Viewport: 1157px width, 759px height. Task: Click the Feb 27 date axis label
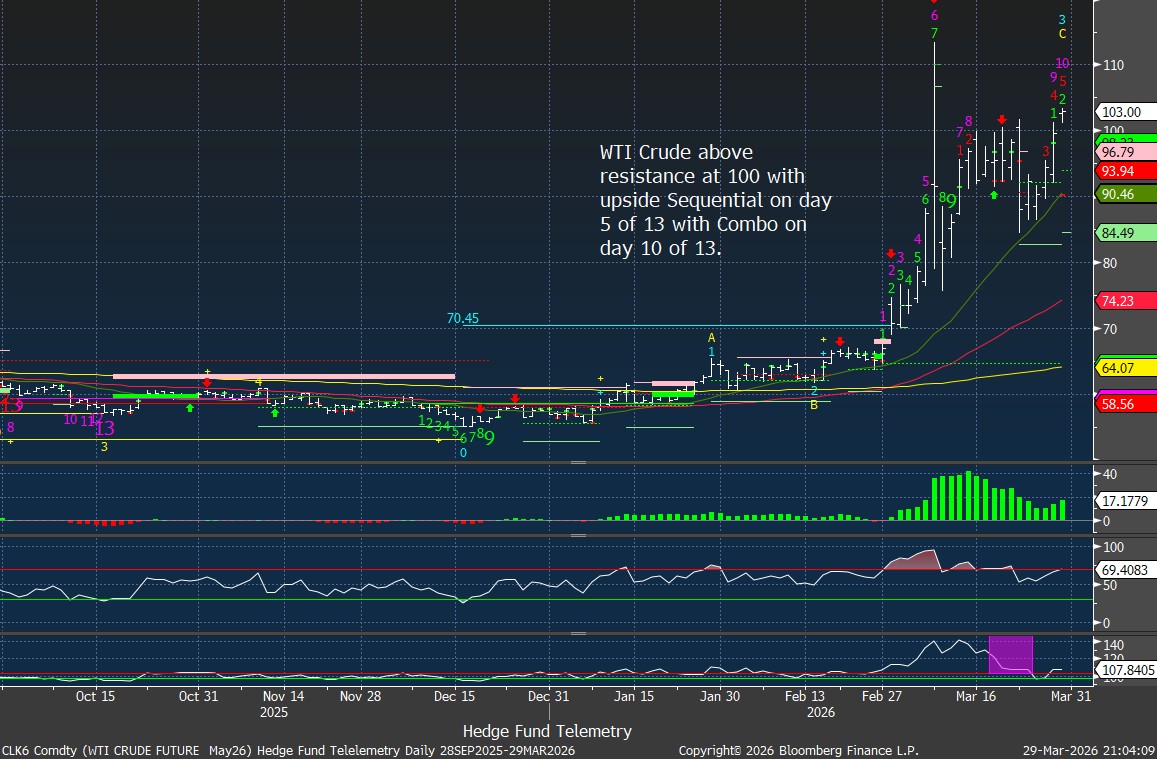(883, 696)
